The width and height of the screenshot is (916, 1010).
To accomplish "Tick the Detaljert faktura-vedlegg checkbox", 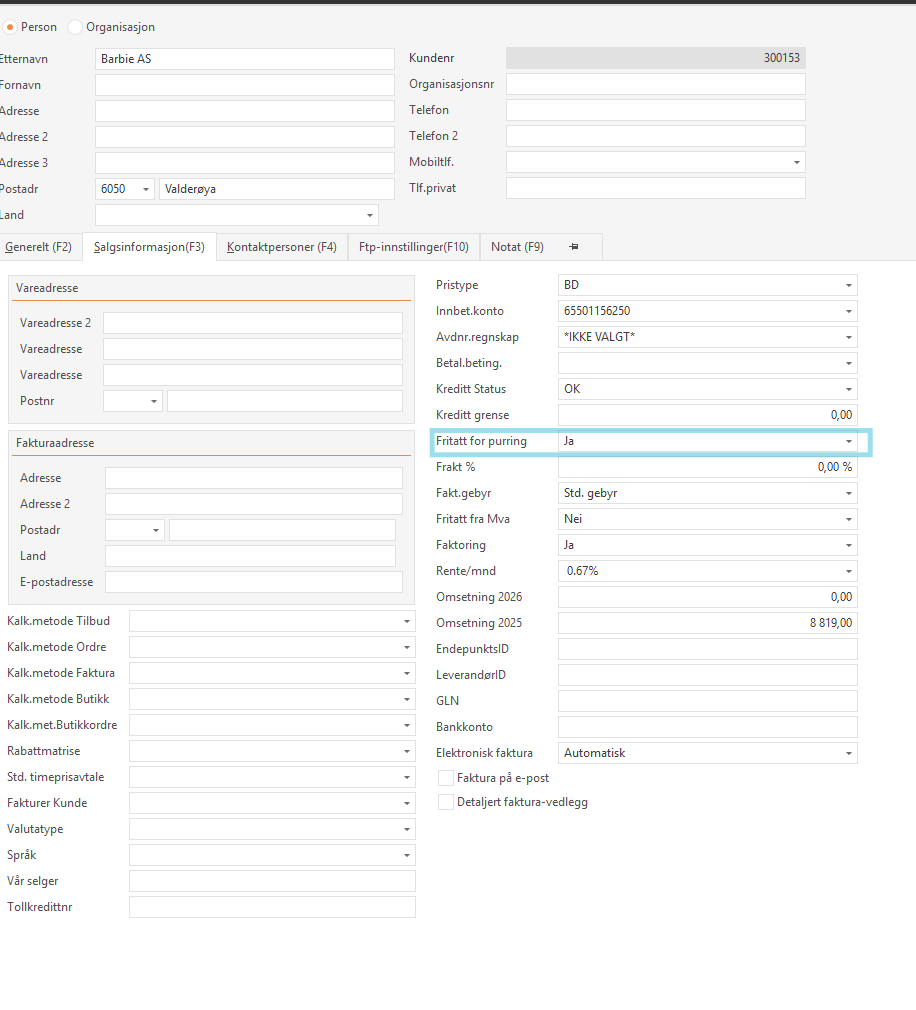I will tap(446, 802).
